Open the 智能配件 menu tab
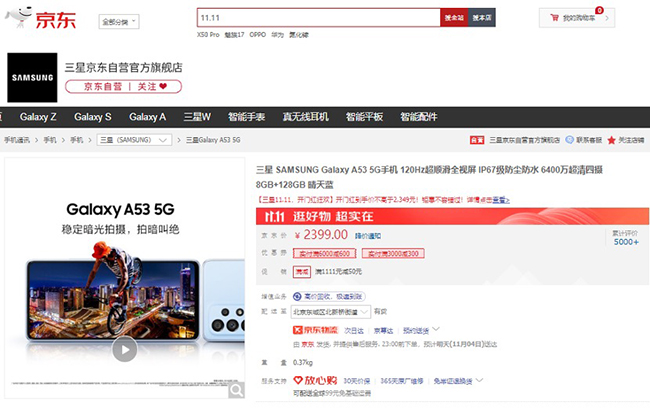The width and height of the screenshot is (650, 409). click(x=419, y=117)
